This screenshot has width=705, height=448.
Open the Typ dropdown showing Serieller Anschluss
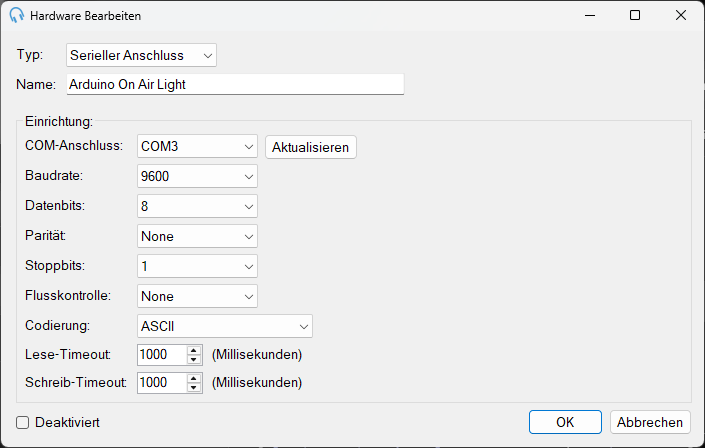(x=141, y=55)
